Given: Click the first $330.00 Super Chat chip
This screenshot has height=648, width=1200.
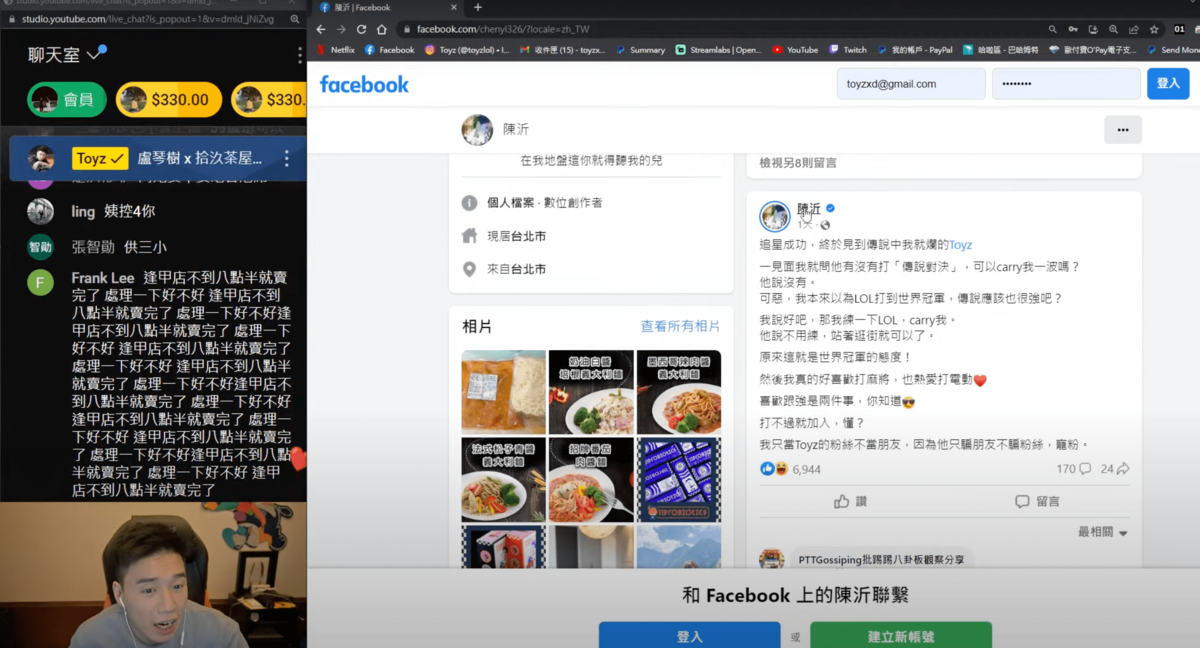Looking at the screenshot, I should 169,99.
